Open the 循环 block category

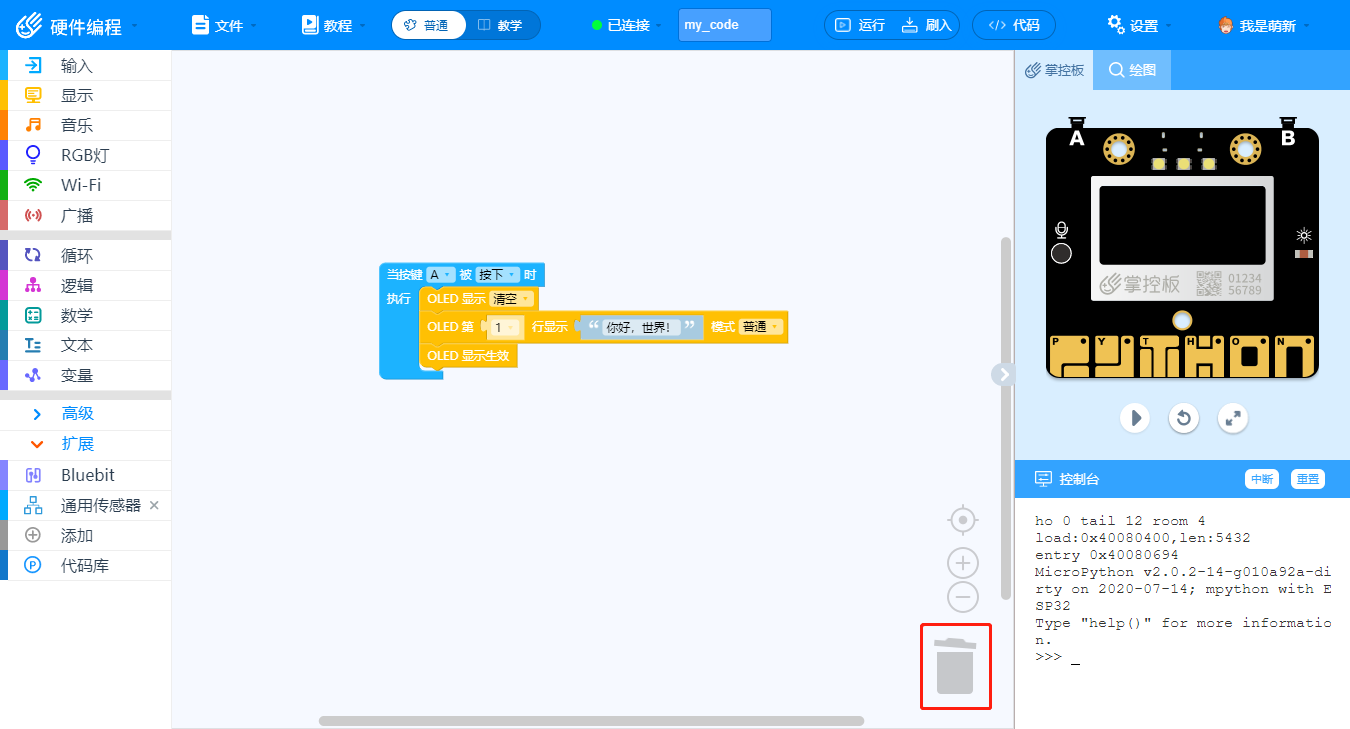click(x=85, y=256)
